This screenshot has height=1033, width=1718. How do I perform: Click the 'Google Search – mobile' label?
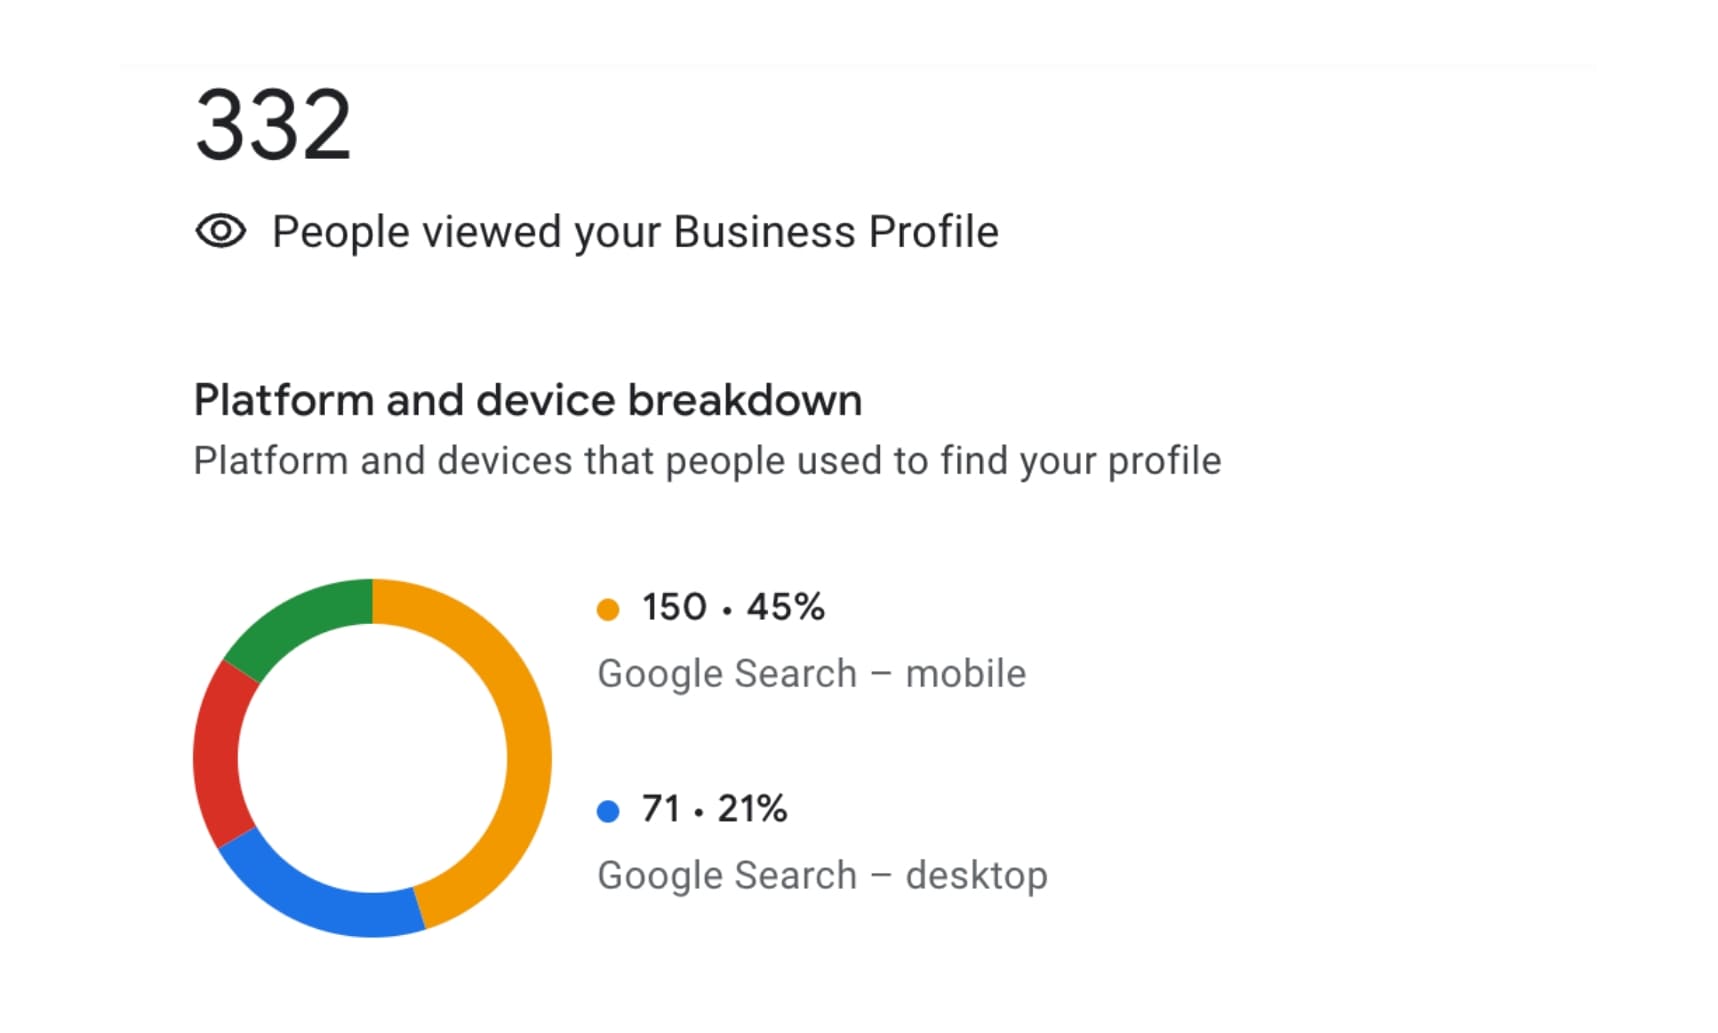pos(812,674)
